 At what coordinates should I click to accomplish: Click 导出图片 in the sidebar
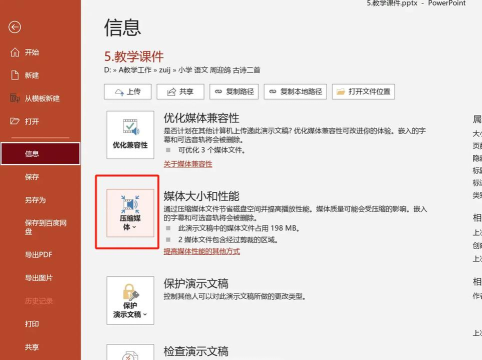click(40, 278)
